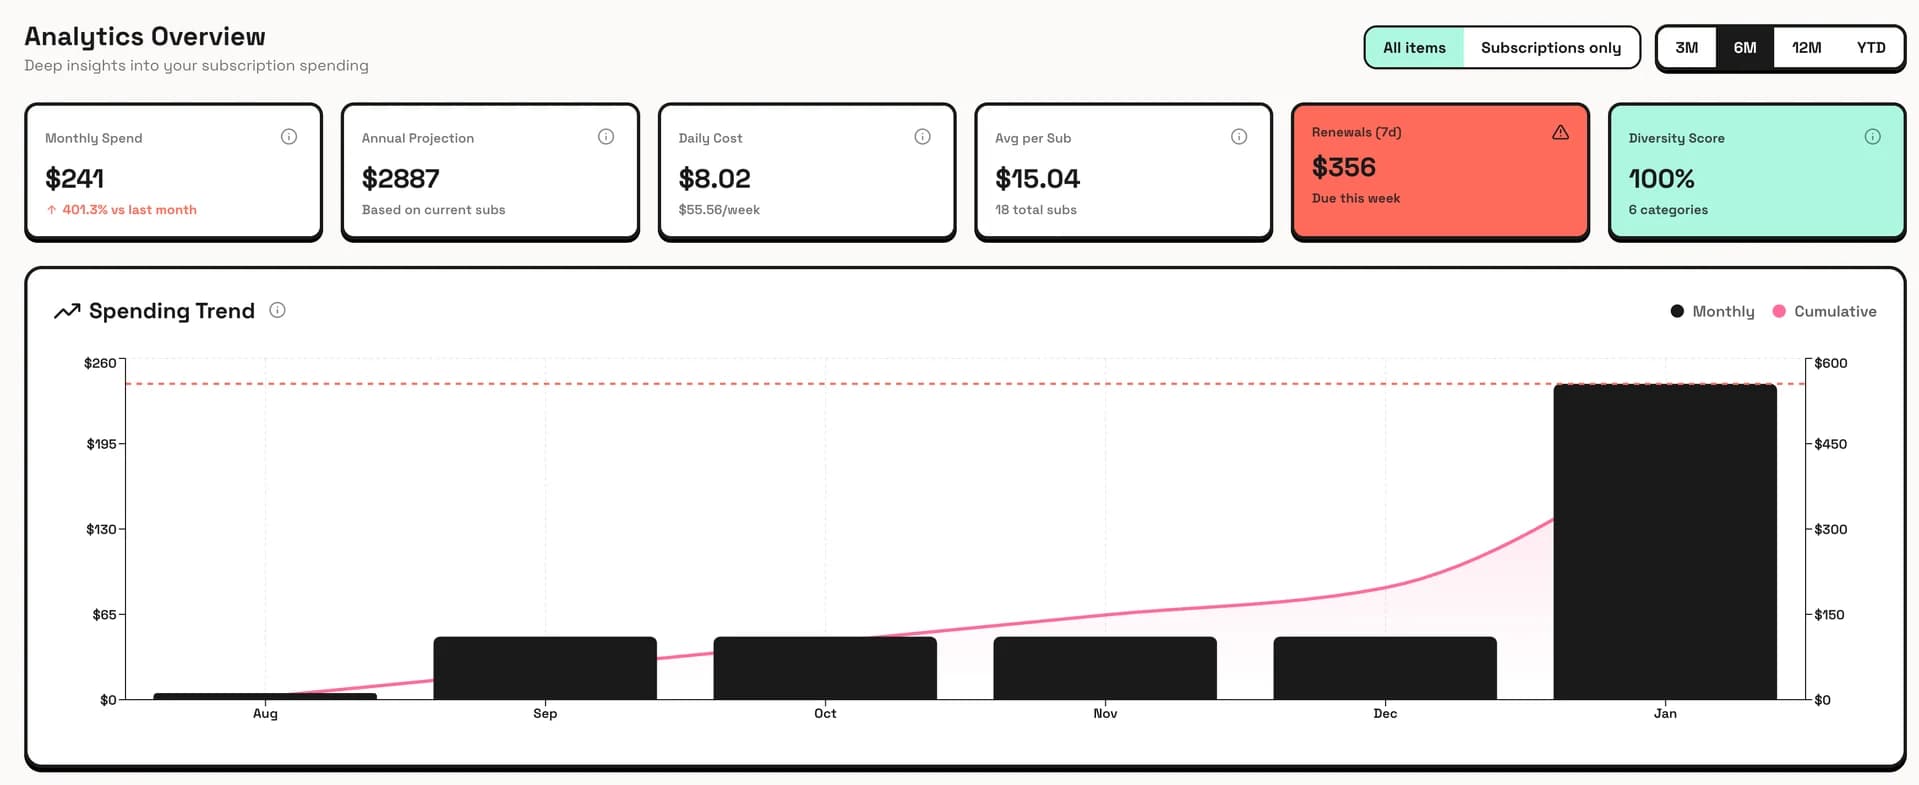Screen dimensions: 1919x785
Task: Select the YTD time range
Action: click(1869, 47)
